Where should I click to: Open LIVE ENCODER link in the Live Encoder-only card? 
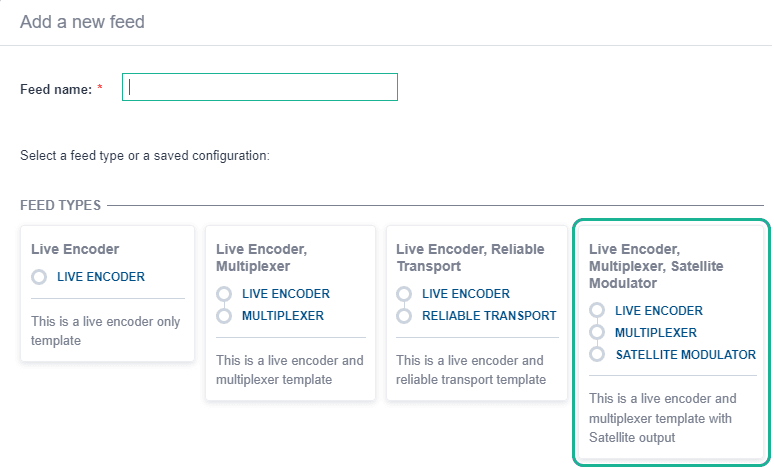point(101,277)
